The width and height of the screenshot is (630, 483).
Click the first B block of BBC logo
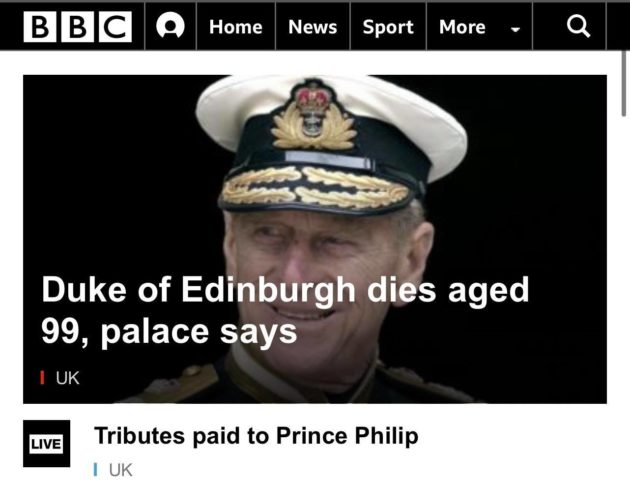click(40, 27)
